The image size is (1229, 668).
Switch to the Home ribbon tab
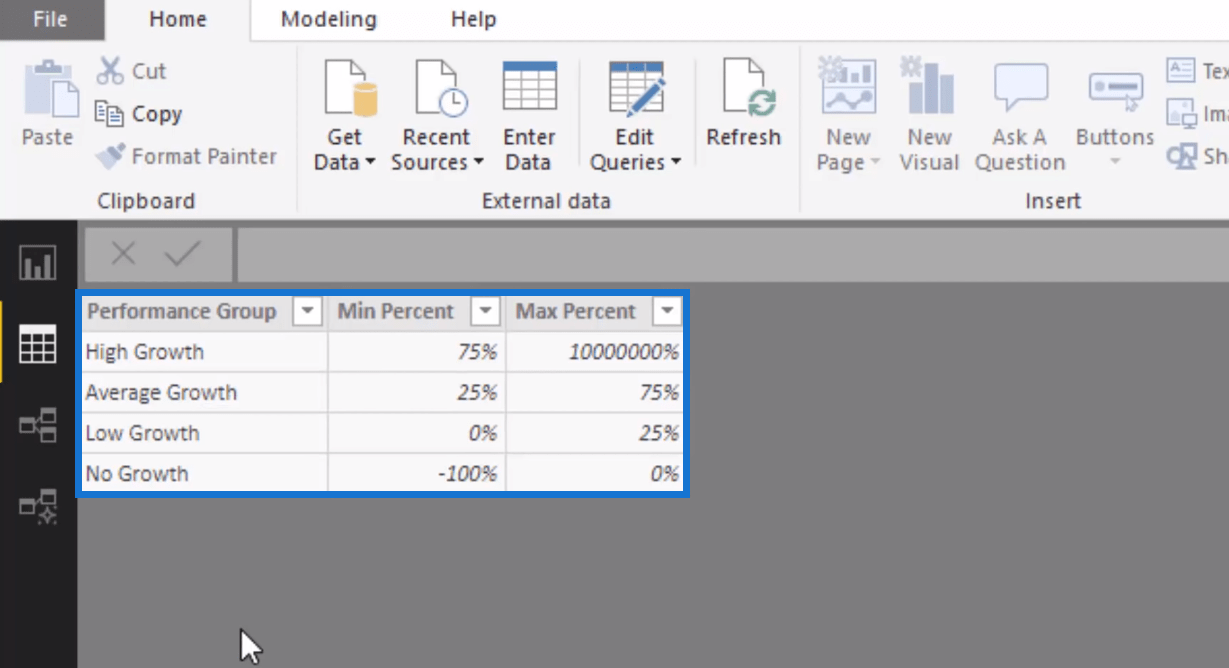(x=177, y=19)
